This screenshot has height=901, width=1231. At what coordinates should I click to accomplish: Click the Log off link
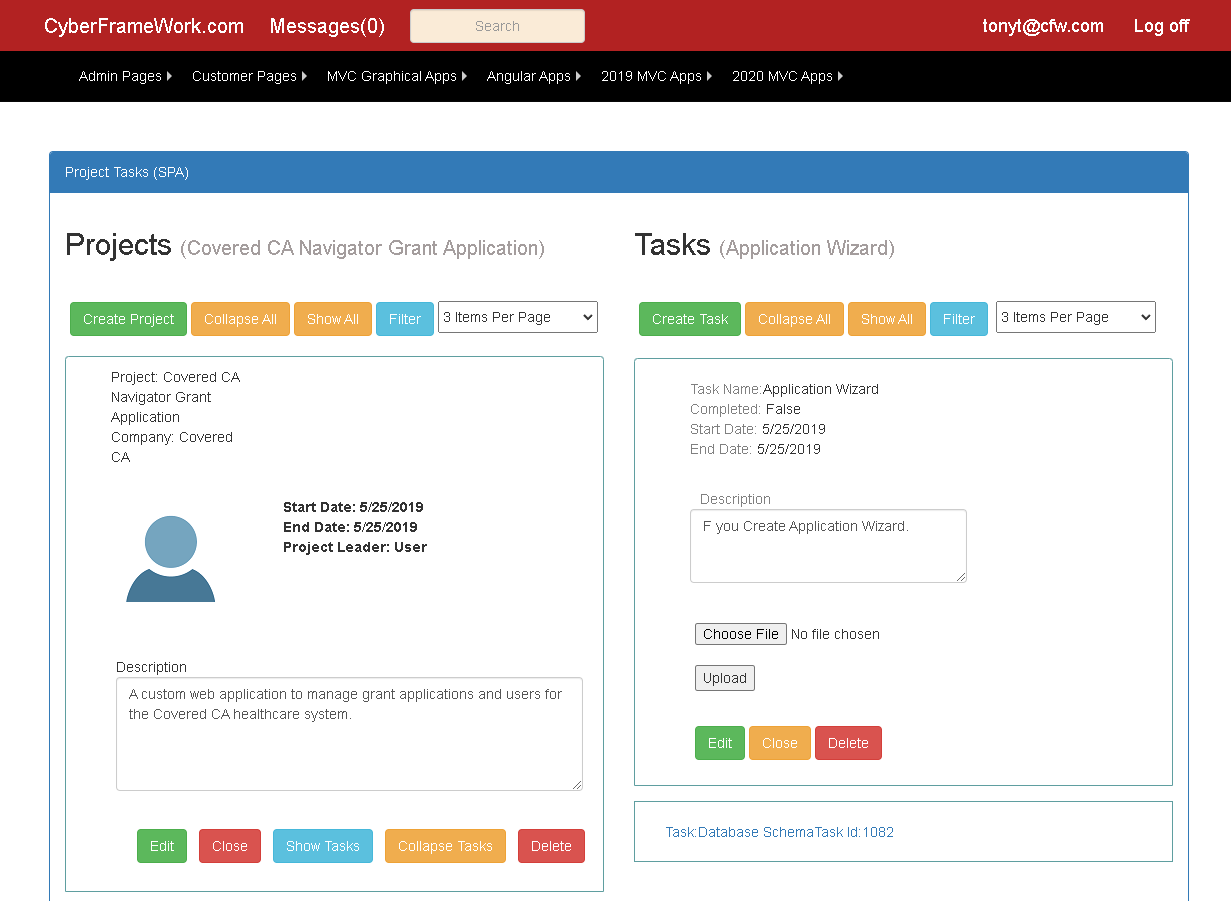(x=1161, y=26)
